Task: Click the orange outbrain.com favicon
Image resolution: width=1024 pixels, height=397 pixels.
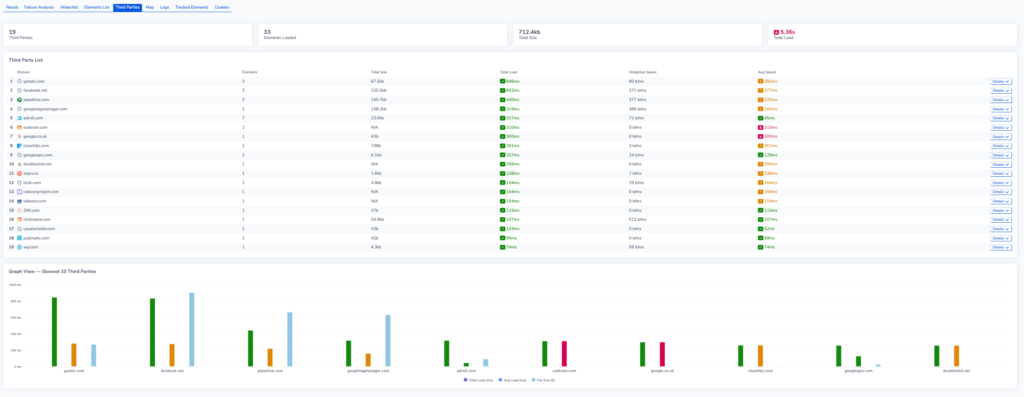Action: click(x=20, y=127)
